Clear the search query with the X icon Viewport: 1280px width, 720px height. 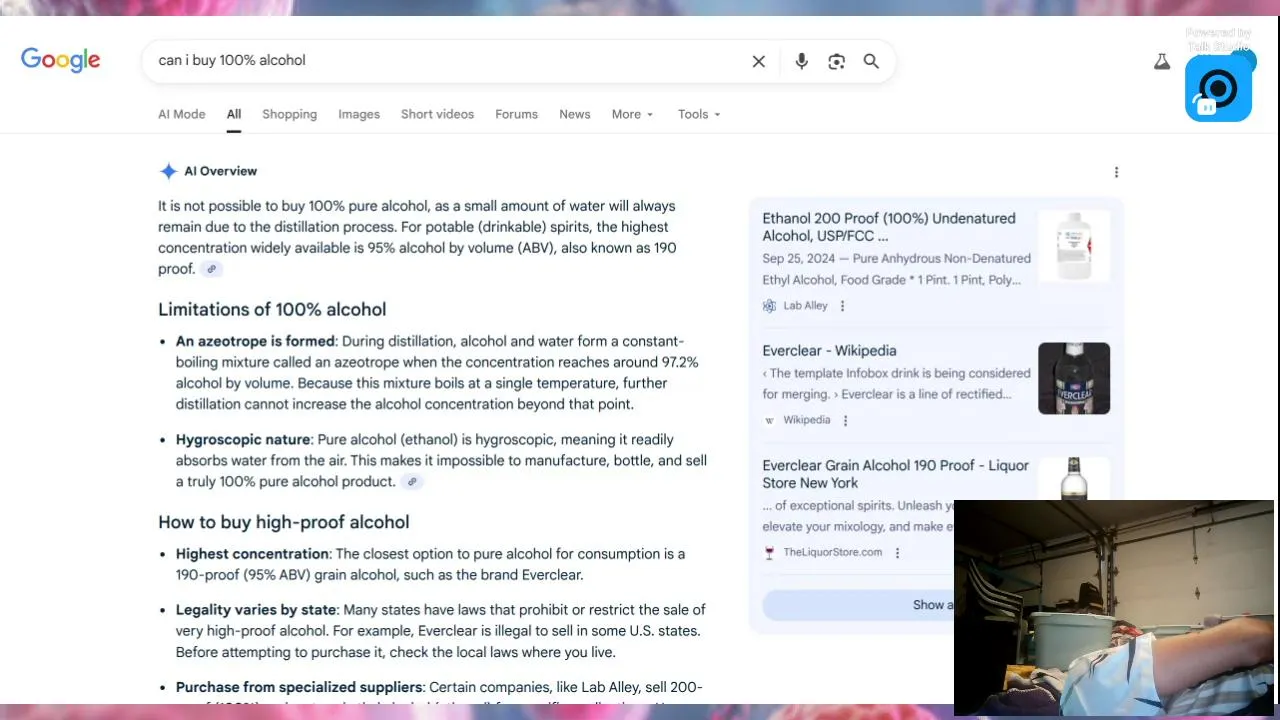pyautogui.click(x=759, y=61)
